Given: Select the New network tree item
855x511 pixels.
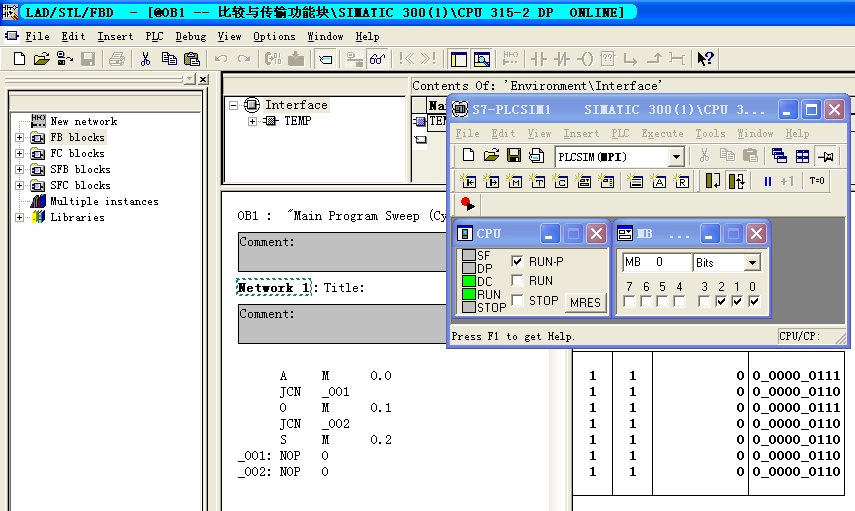Looking at the screenshot, I should pos(83,121).
